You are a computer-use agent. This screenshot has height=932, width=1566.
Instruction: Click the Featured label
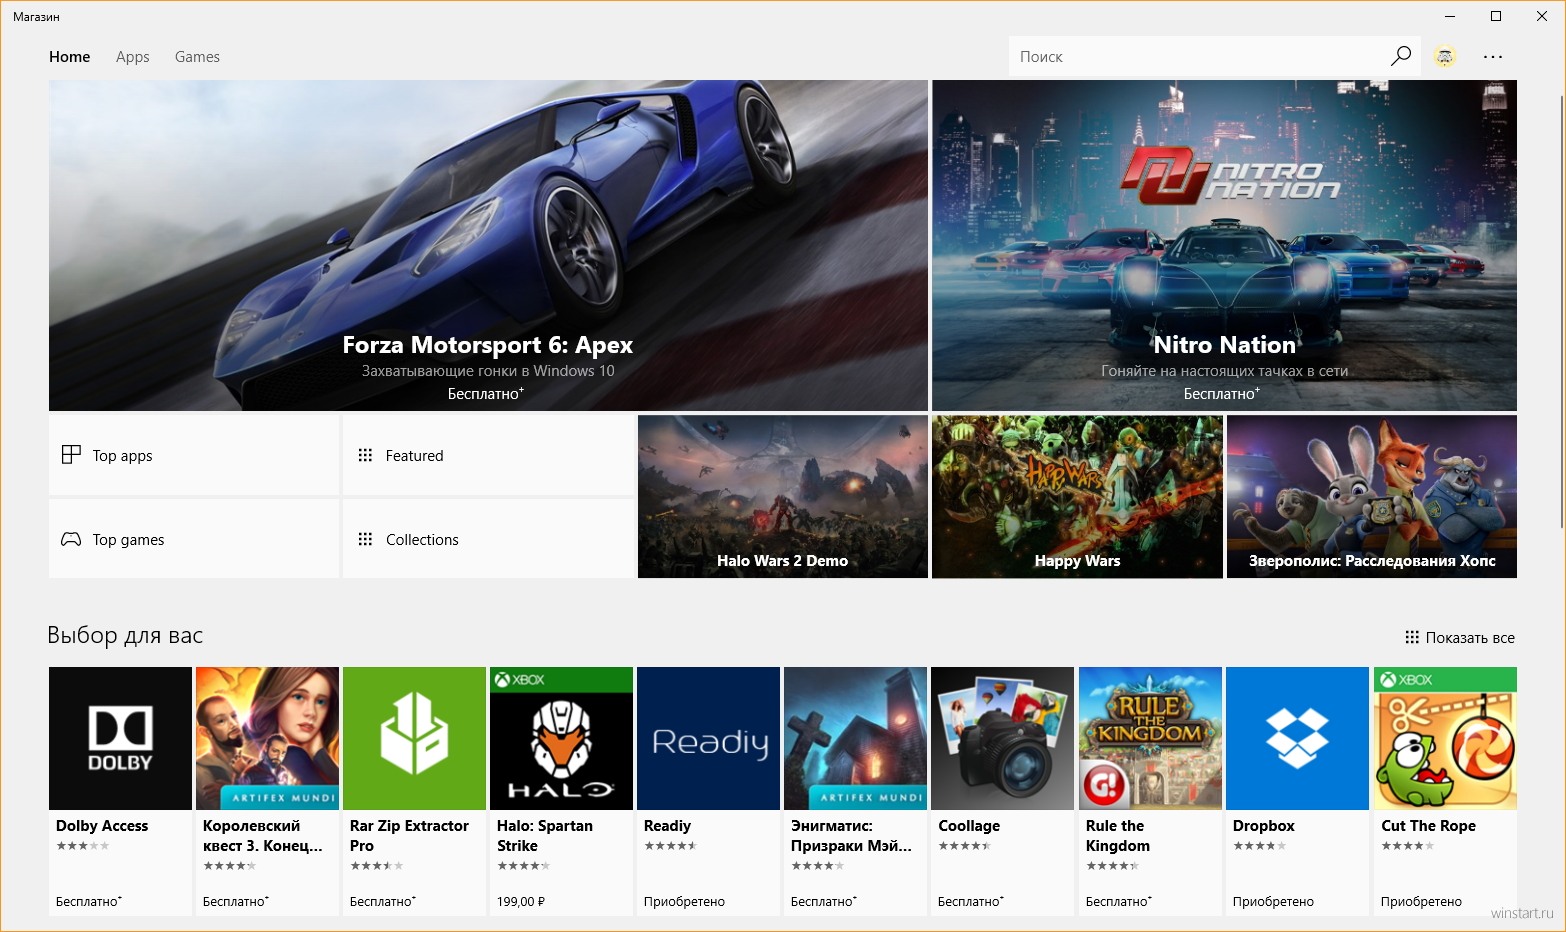[414, 455]
